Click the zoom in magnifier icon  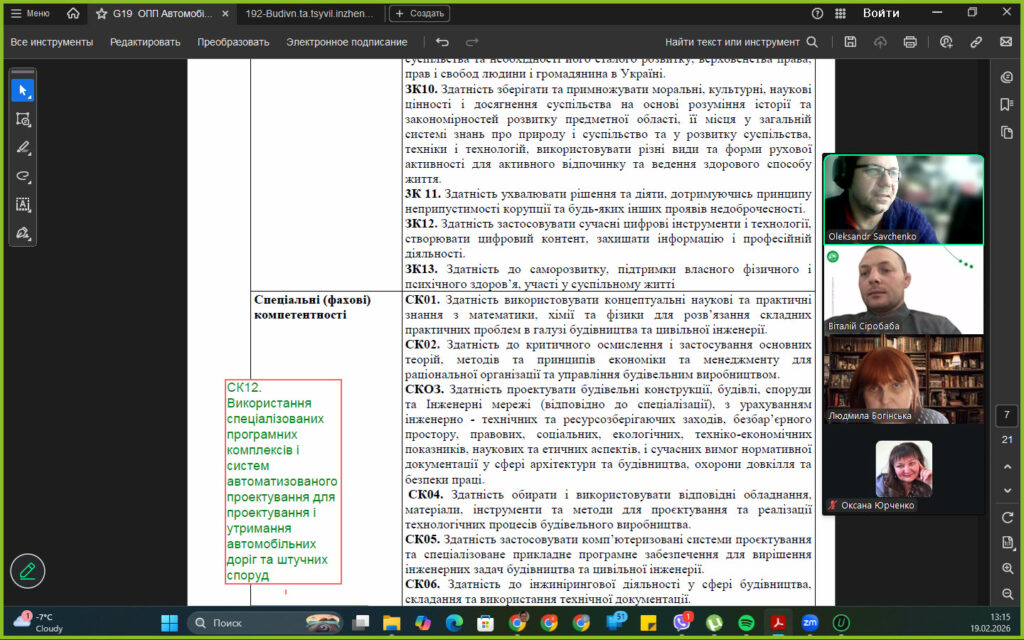click(1007, 568)
